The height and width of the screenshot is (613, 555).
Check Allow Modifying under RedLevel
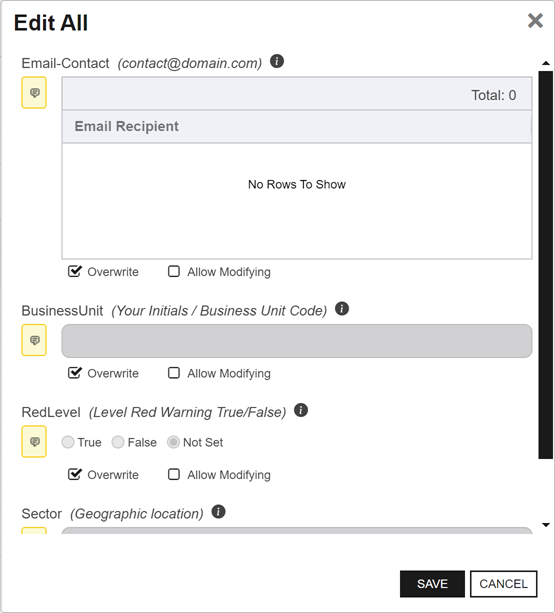pos(174,474)
